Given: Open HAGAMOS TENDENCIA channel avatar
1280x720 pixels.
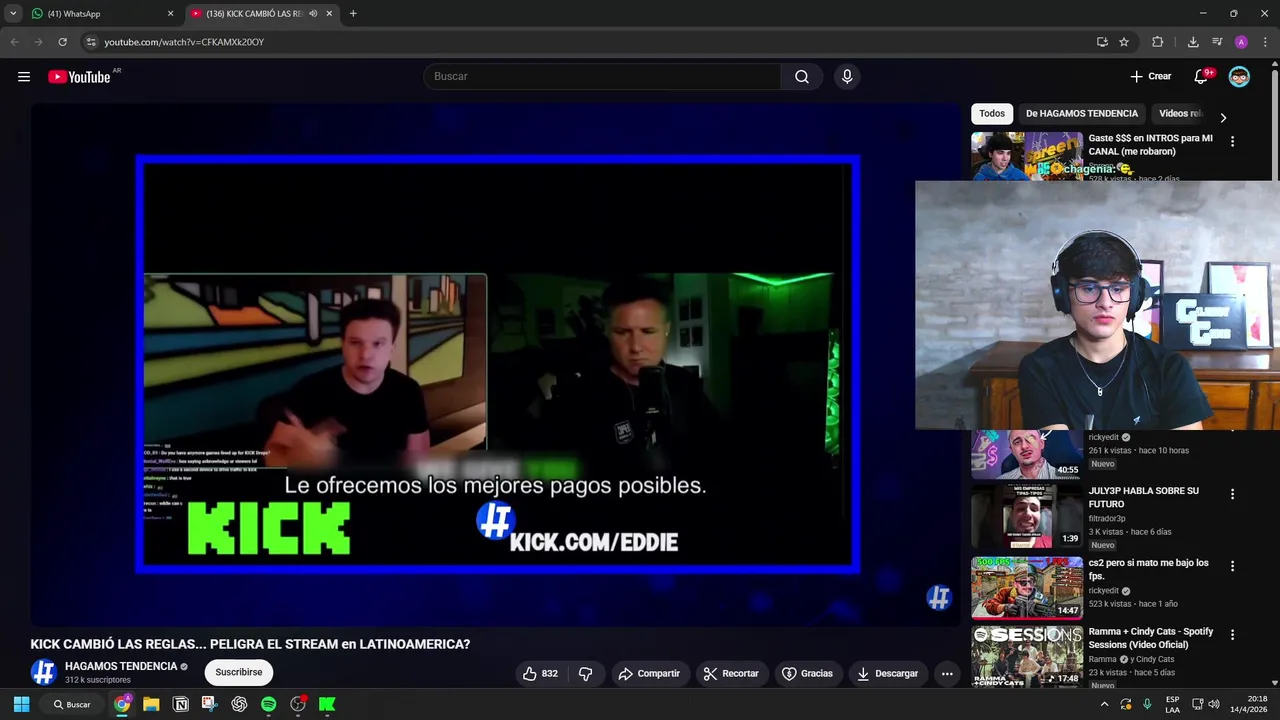Looking at the screenshot, I should [x=43, y=672].
